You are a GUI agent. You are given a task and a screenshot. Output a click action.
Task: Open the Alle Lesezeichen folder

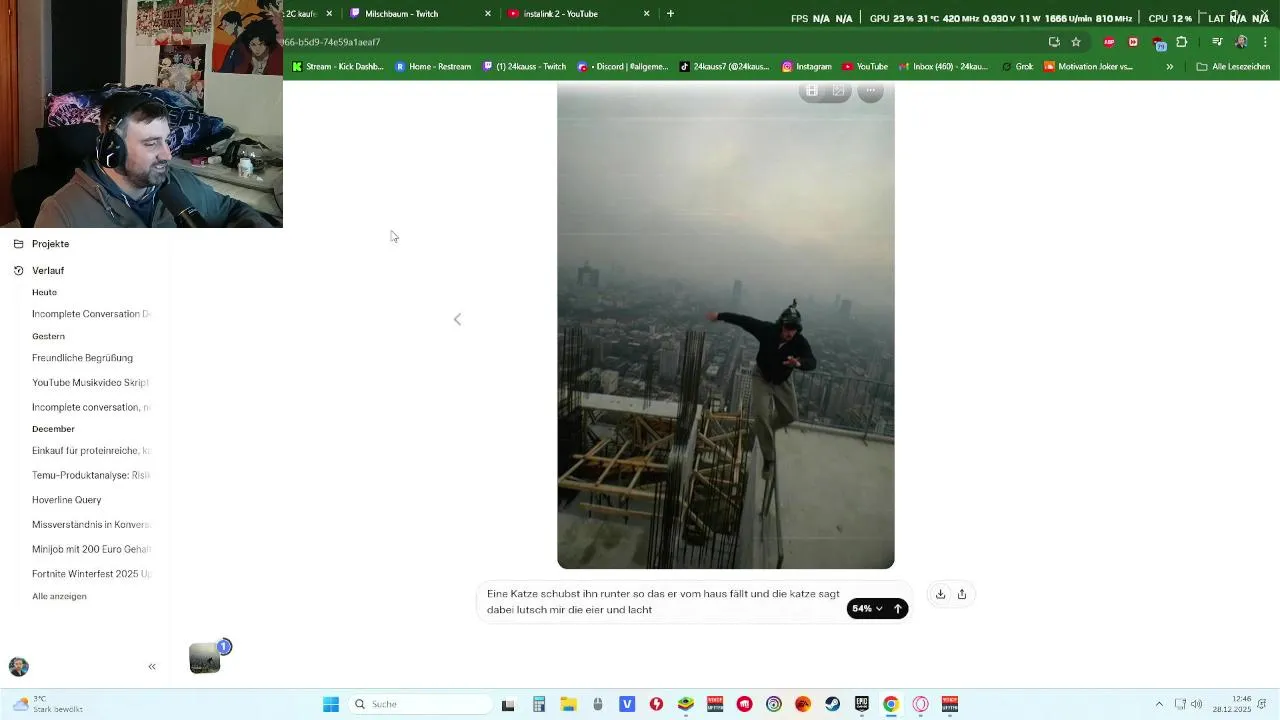click(x=1233, y=67)
